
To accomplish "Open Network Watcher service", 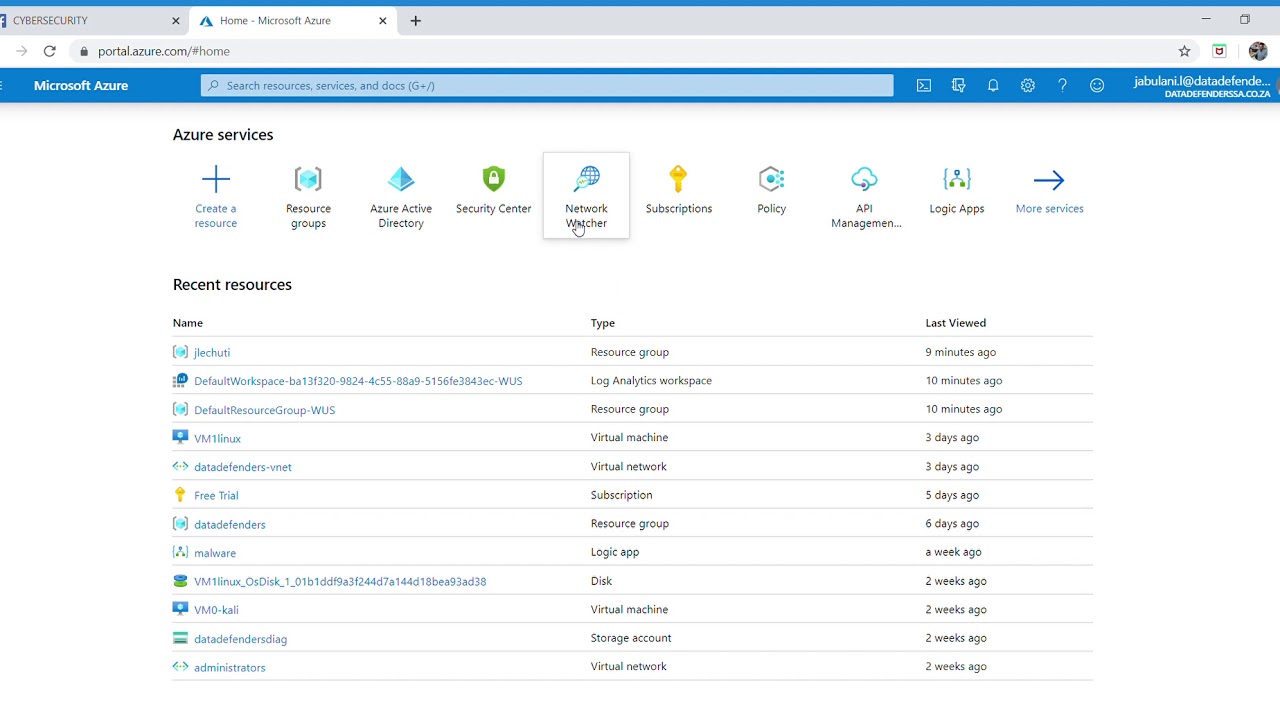I will pyautogui.click(x=586, y=196).
